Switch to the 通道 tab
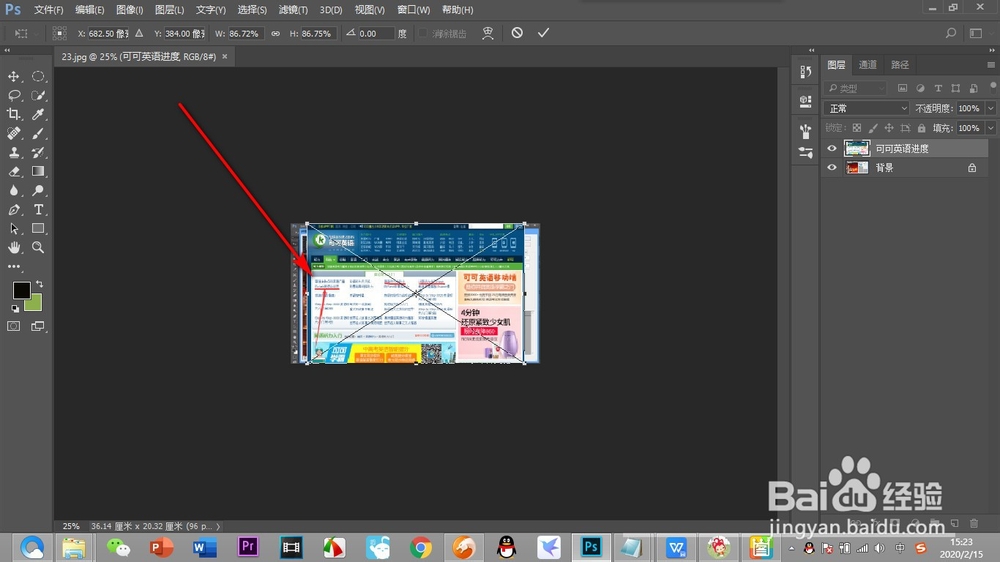Image resolution: width=1000 pixels, height=562 pixels. [867, 65]
